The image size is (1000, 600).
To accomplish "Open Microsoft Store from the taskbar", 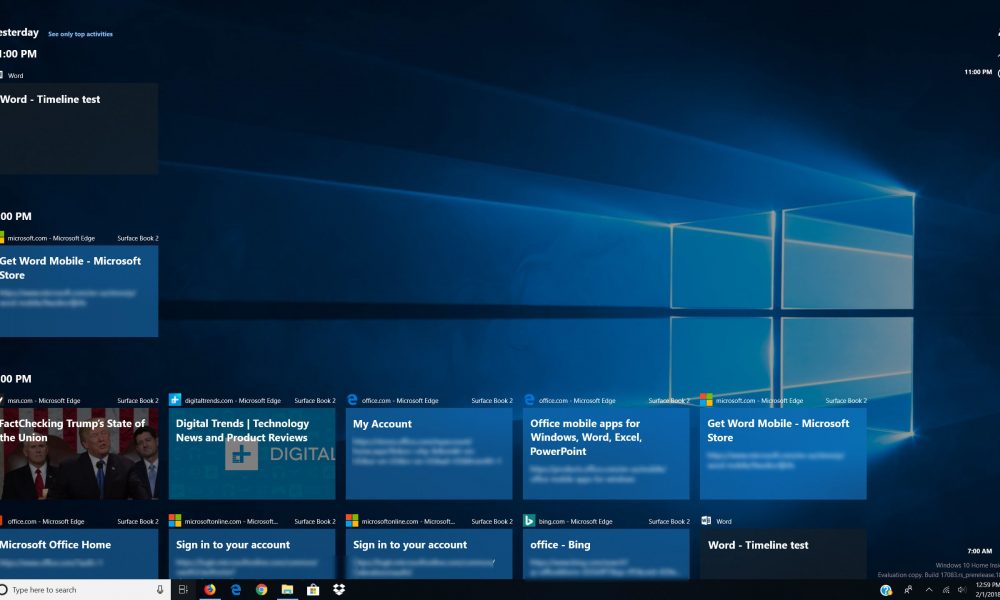I will click(x=313, y=590).
